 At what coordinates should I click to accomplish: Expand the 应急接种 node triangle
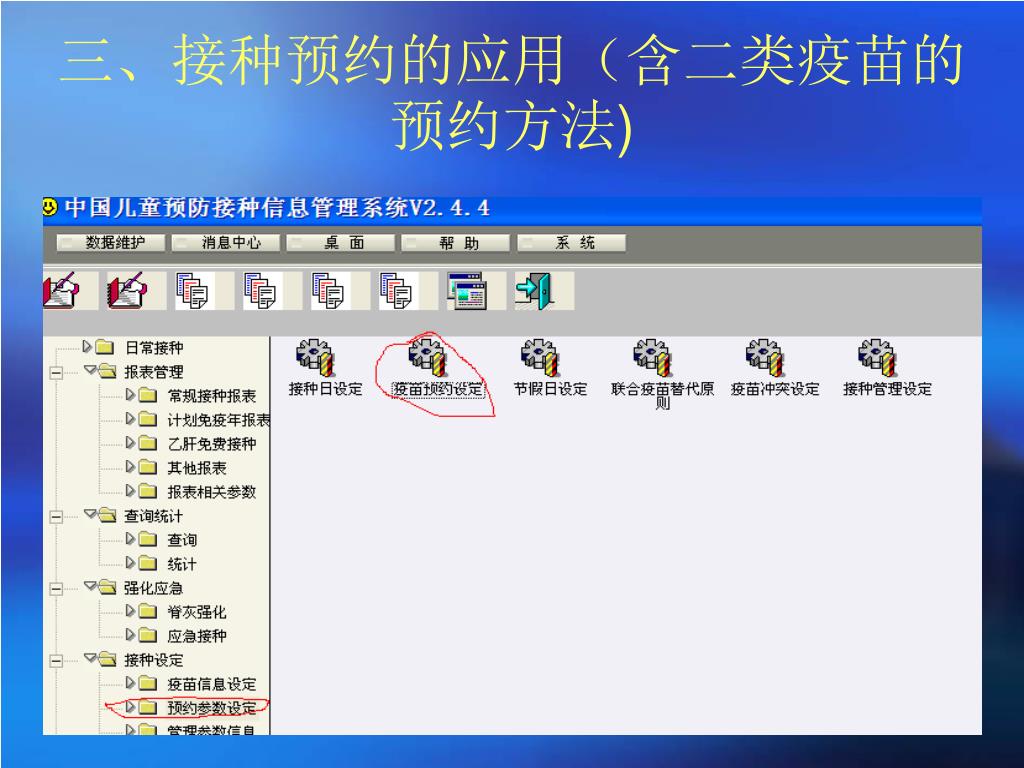click(131, 635)
